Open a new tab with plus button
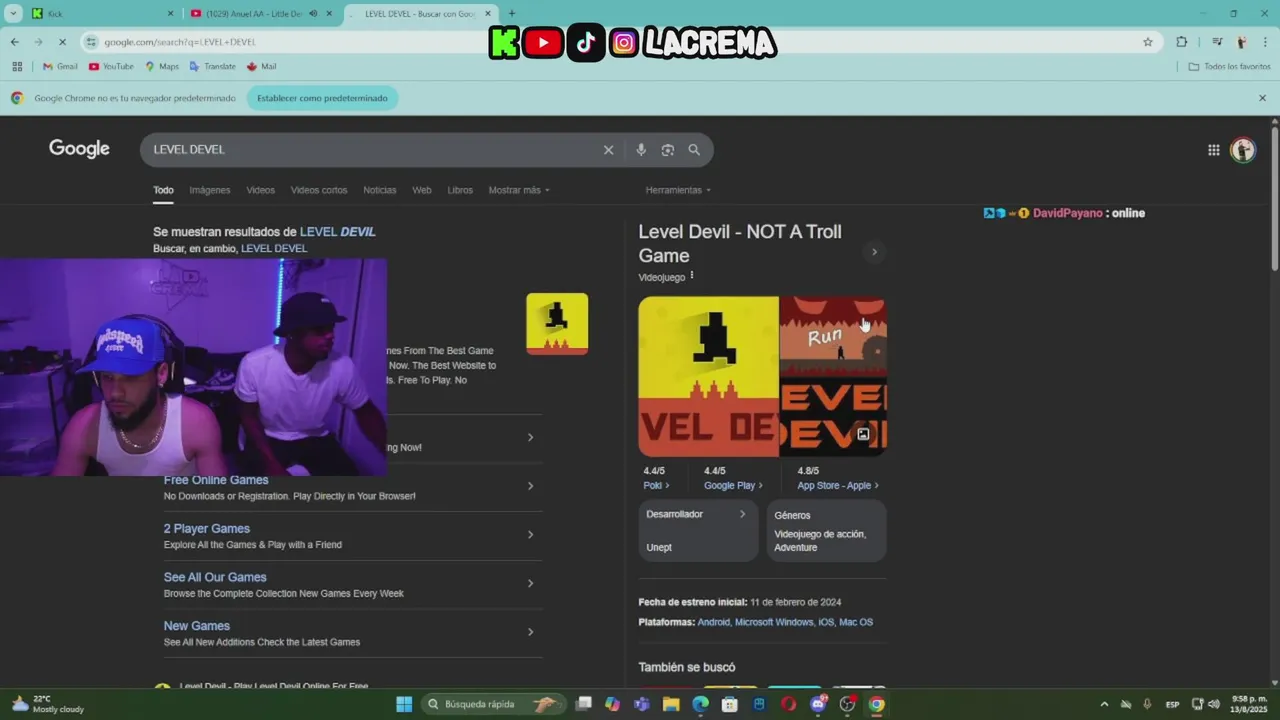The width and height of the screenshot is (1280, 720). [512, 14]
